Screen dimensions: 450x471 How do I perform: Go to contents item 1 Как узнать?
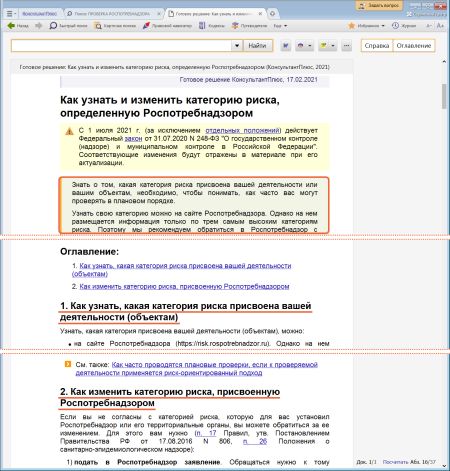tap(182, 270)
